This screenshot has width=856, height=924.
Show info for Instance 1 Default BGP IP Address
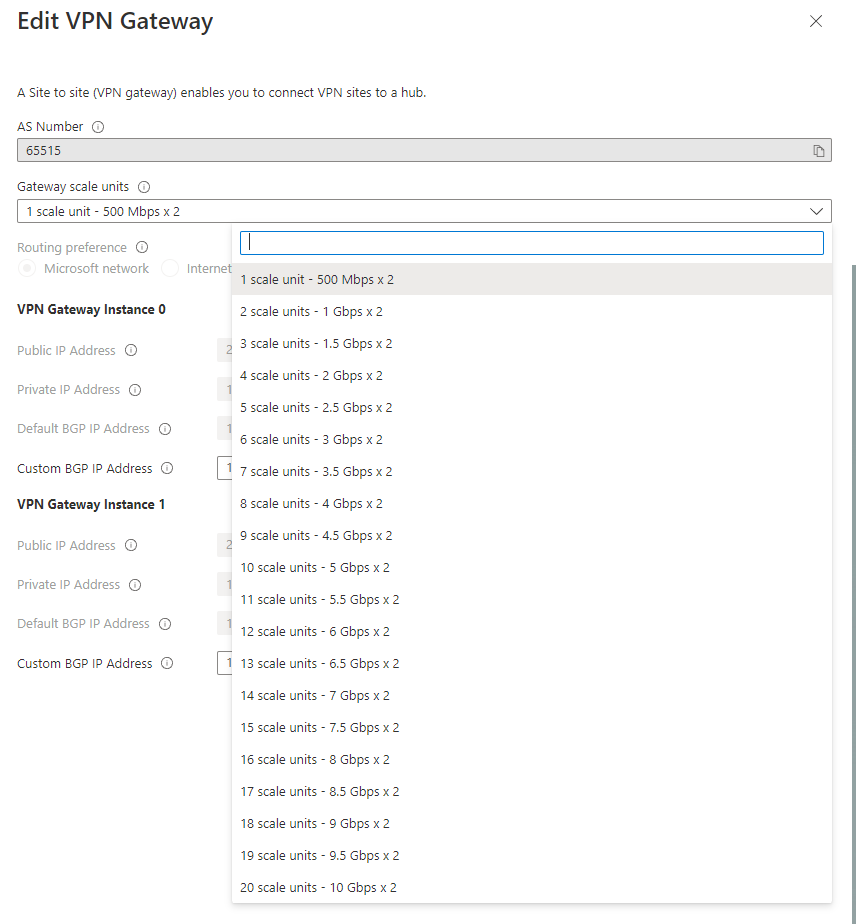coord(165,624)
